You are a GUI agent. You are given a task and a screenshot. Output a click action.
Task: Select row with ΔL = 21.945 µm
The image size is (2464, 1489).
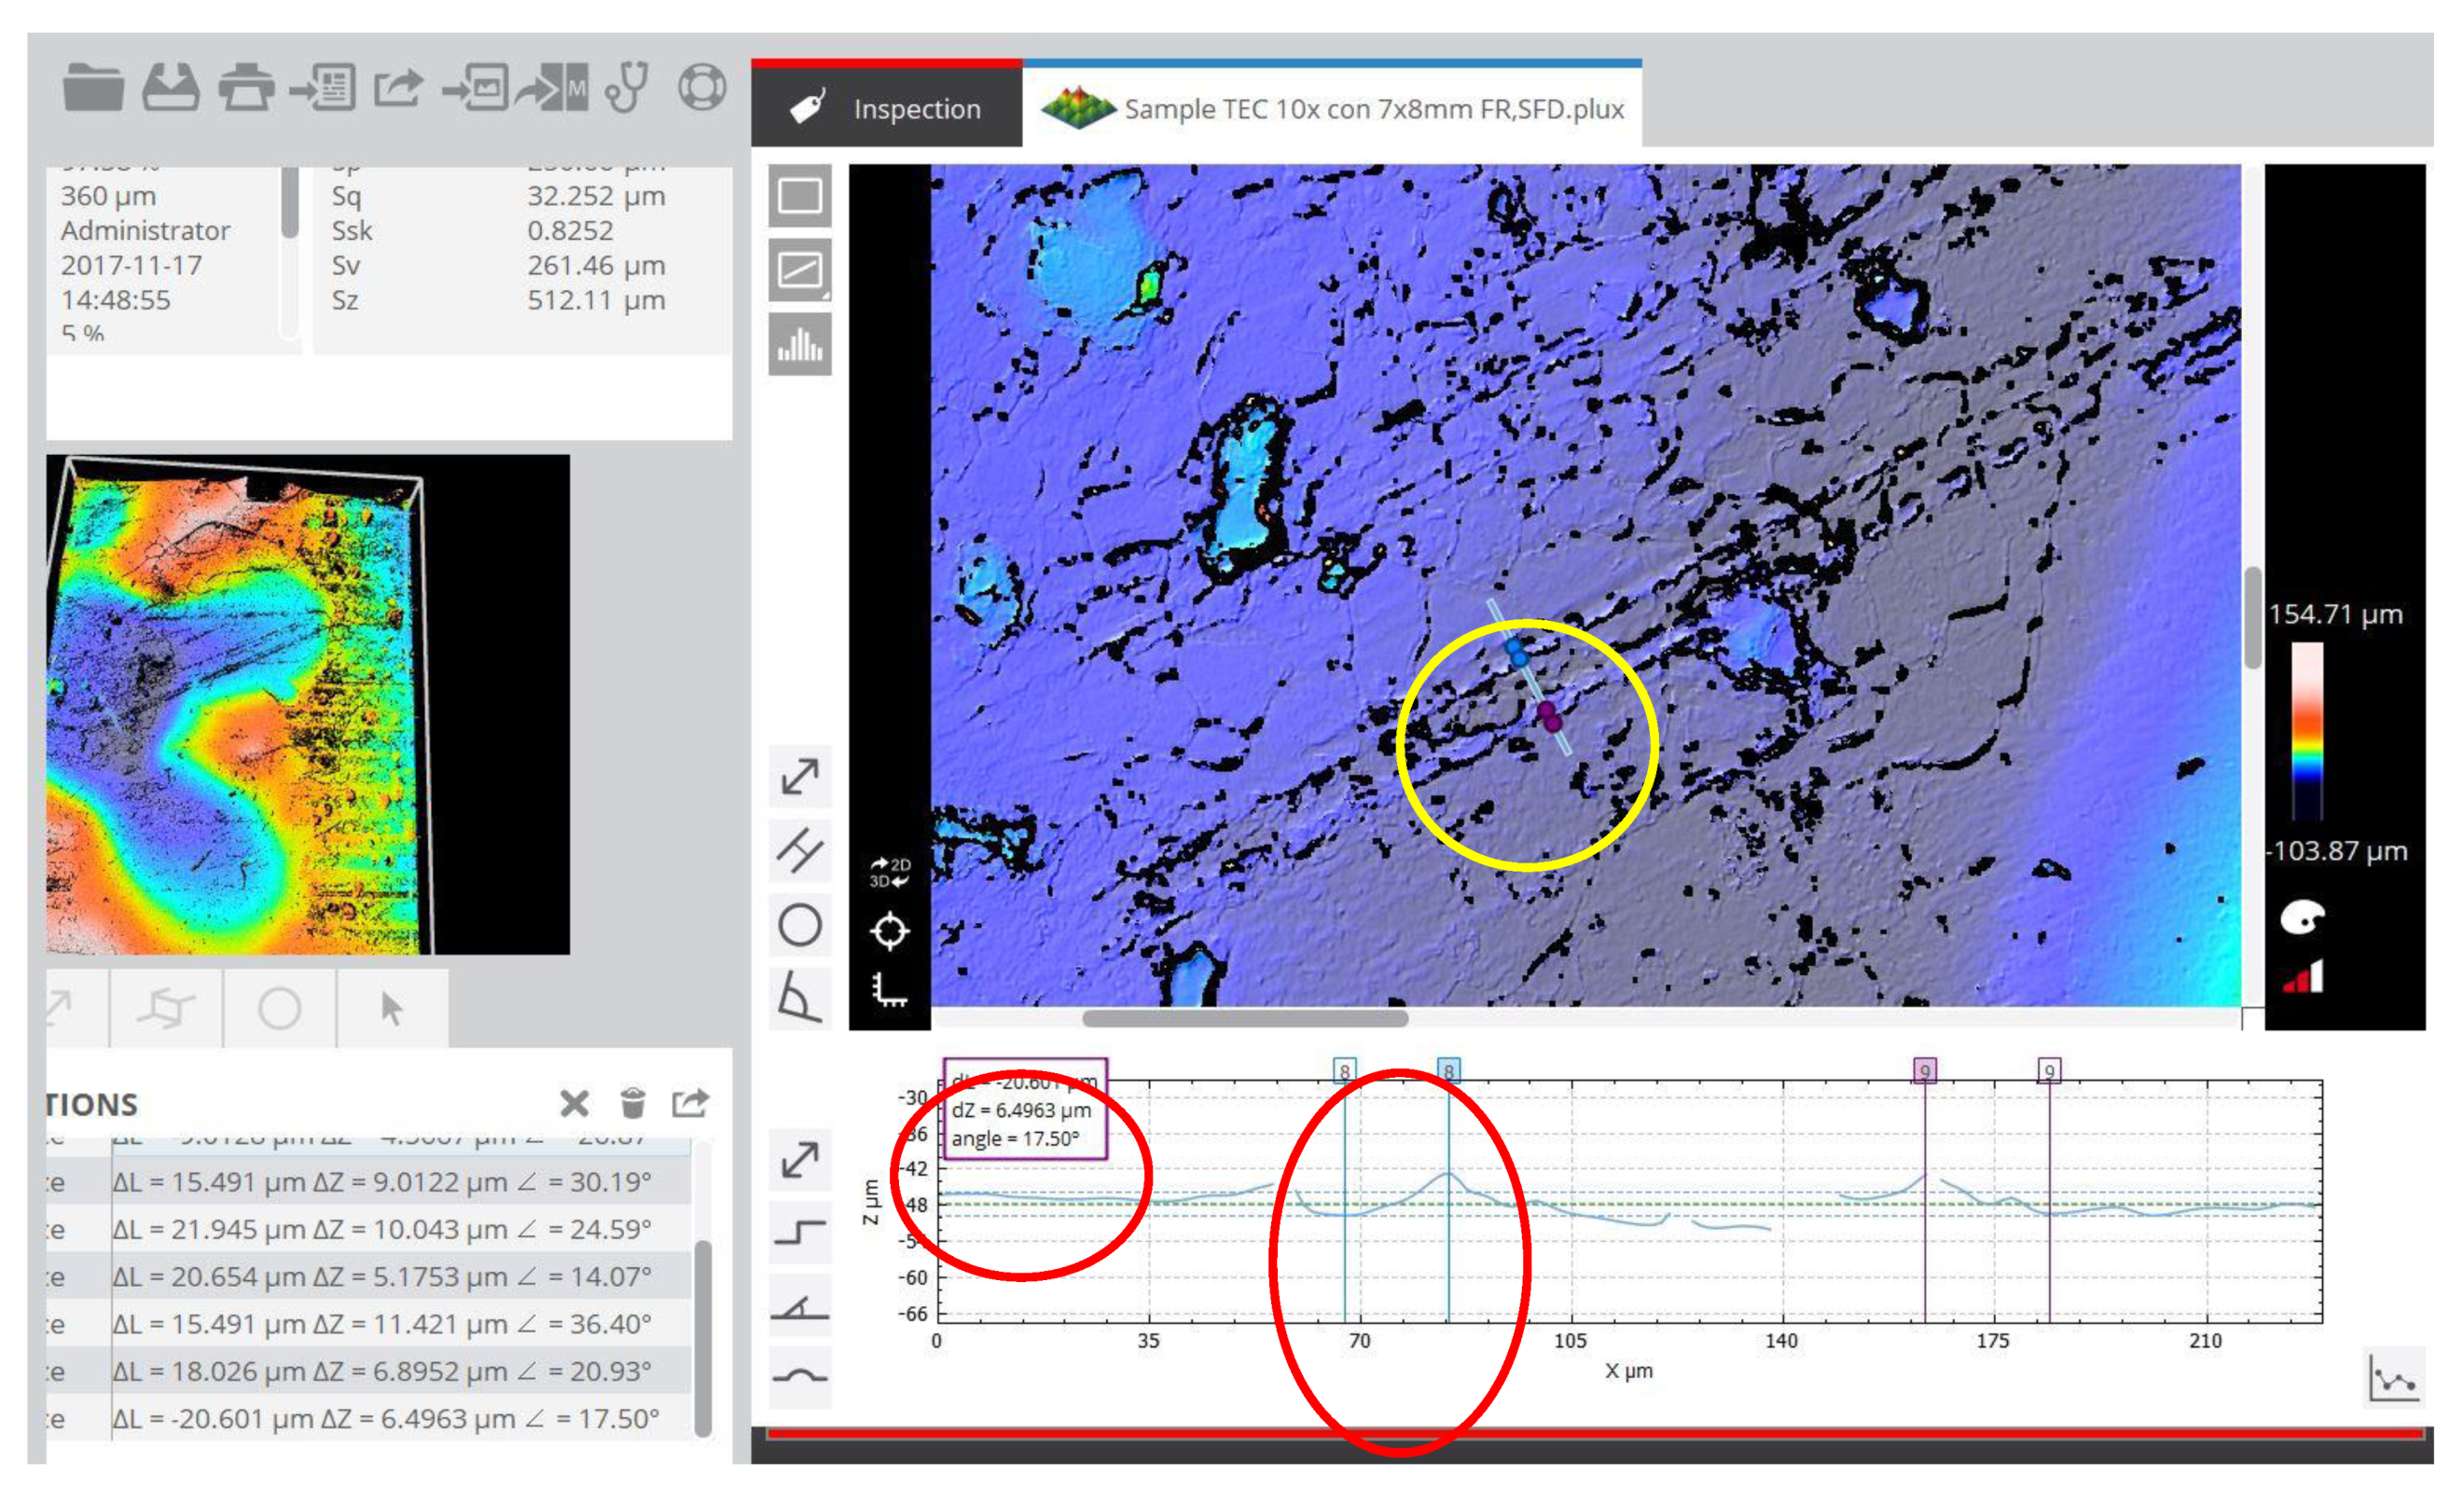tap(380, 1229)
